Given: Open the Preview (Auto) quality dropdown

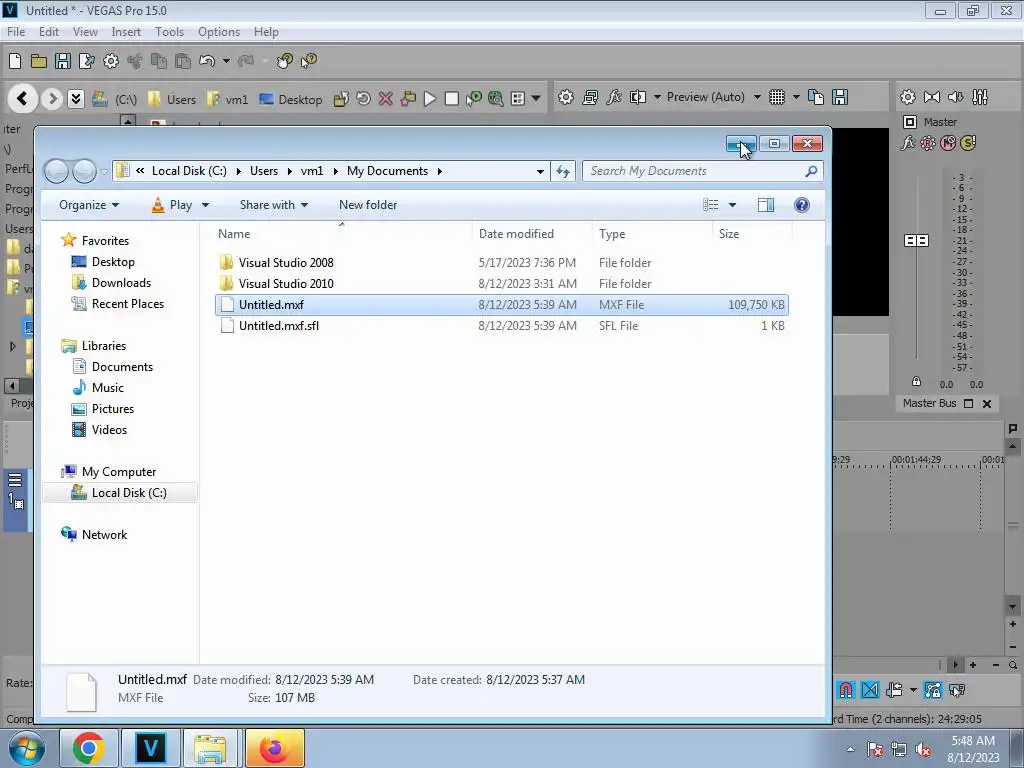Looking at the screenshot, I should tap(757, 97).
